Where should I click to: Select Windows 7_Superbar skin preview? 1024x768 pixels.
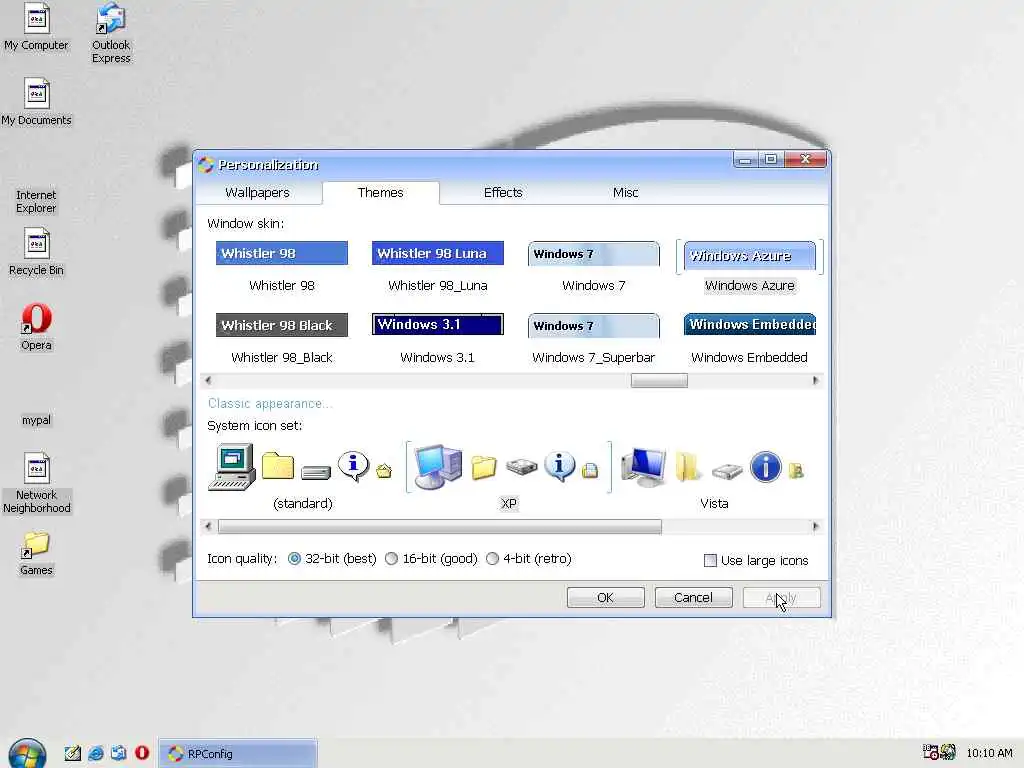pos(594,325)
